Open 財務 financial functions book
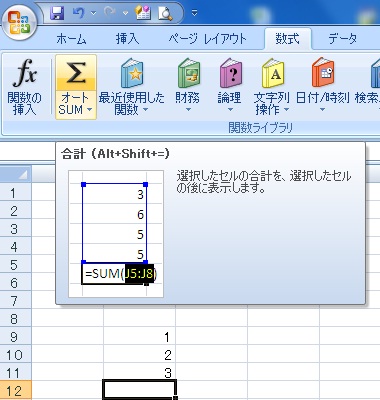The width and height of the screenshot is (380, 400). click(x=189, y=73)
